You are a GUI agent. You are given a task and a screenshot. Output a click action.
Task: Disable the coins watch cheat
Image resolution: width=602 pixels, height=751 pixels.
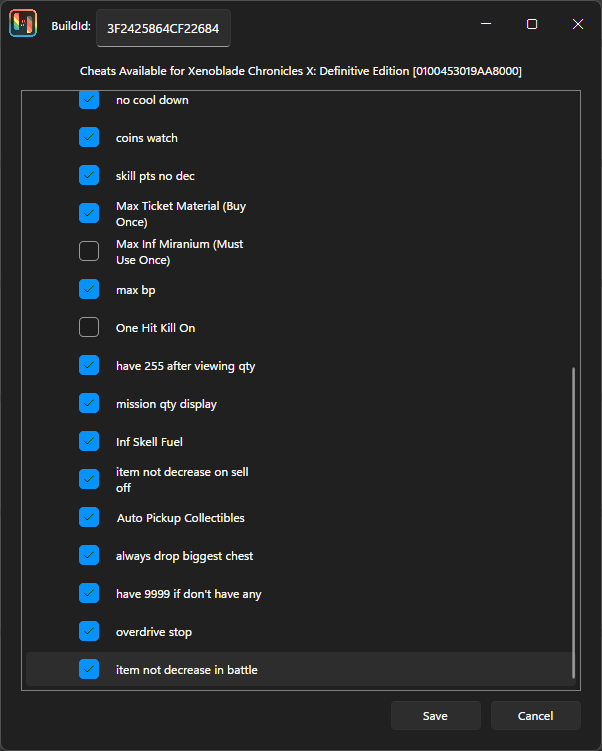tap(89, 137)
